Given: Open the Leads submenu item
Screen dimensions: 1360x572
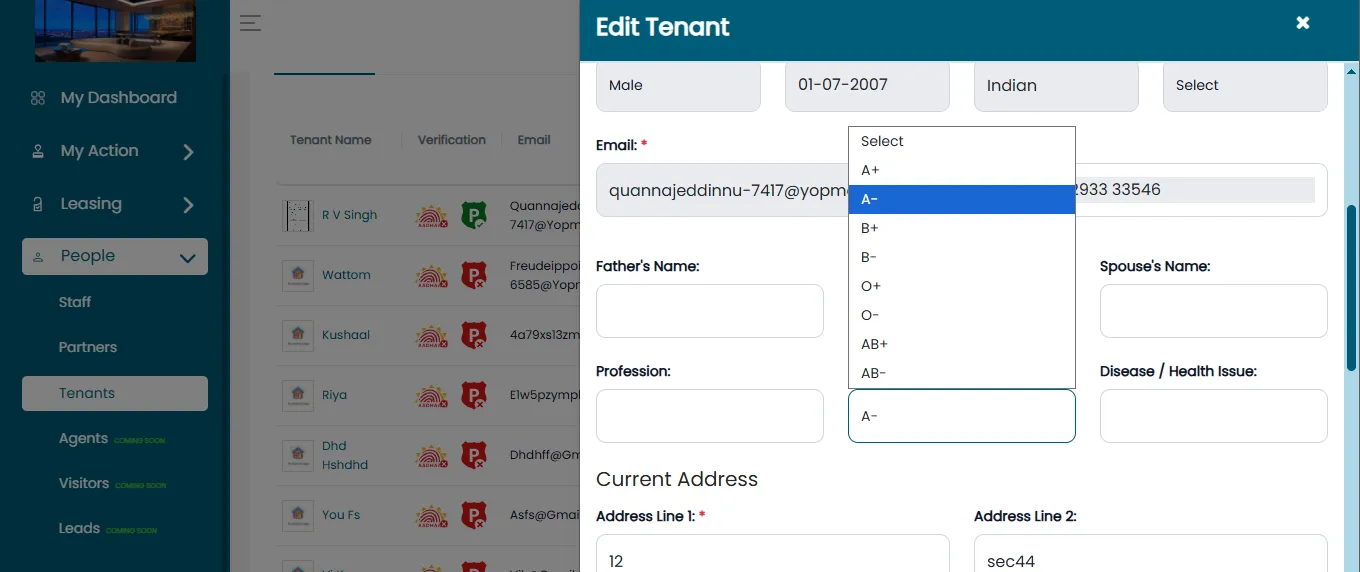Looking at the screenshot, I should (x=79, y=528).
